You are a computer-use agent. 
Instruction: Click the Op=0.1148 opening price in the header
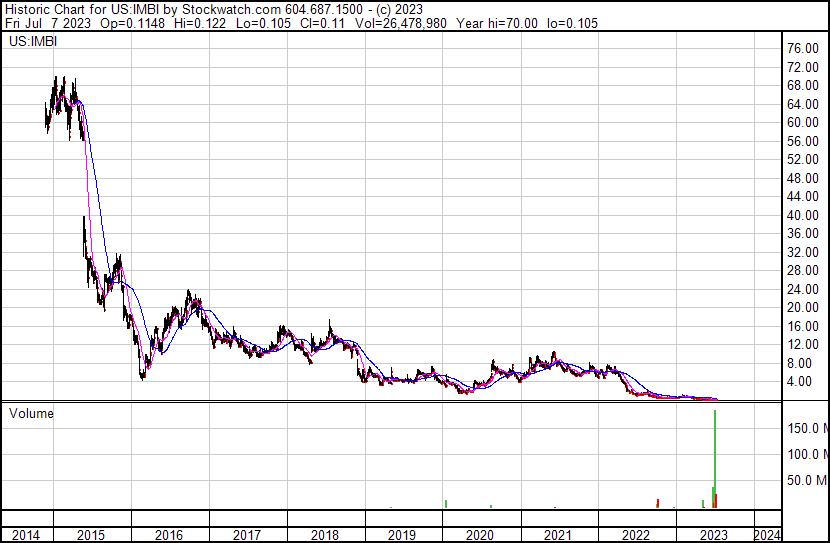pos(132,23)
